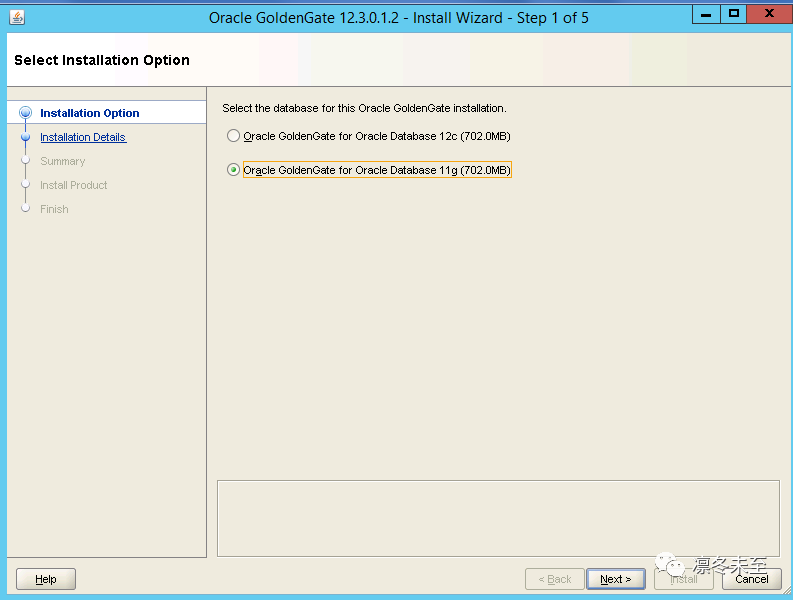Maximize the Install Wizard window

pos(733,14)
